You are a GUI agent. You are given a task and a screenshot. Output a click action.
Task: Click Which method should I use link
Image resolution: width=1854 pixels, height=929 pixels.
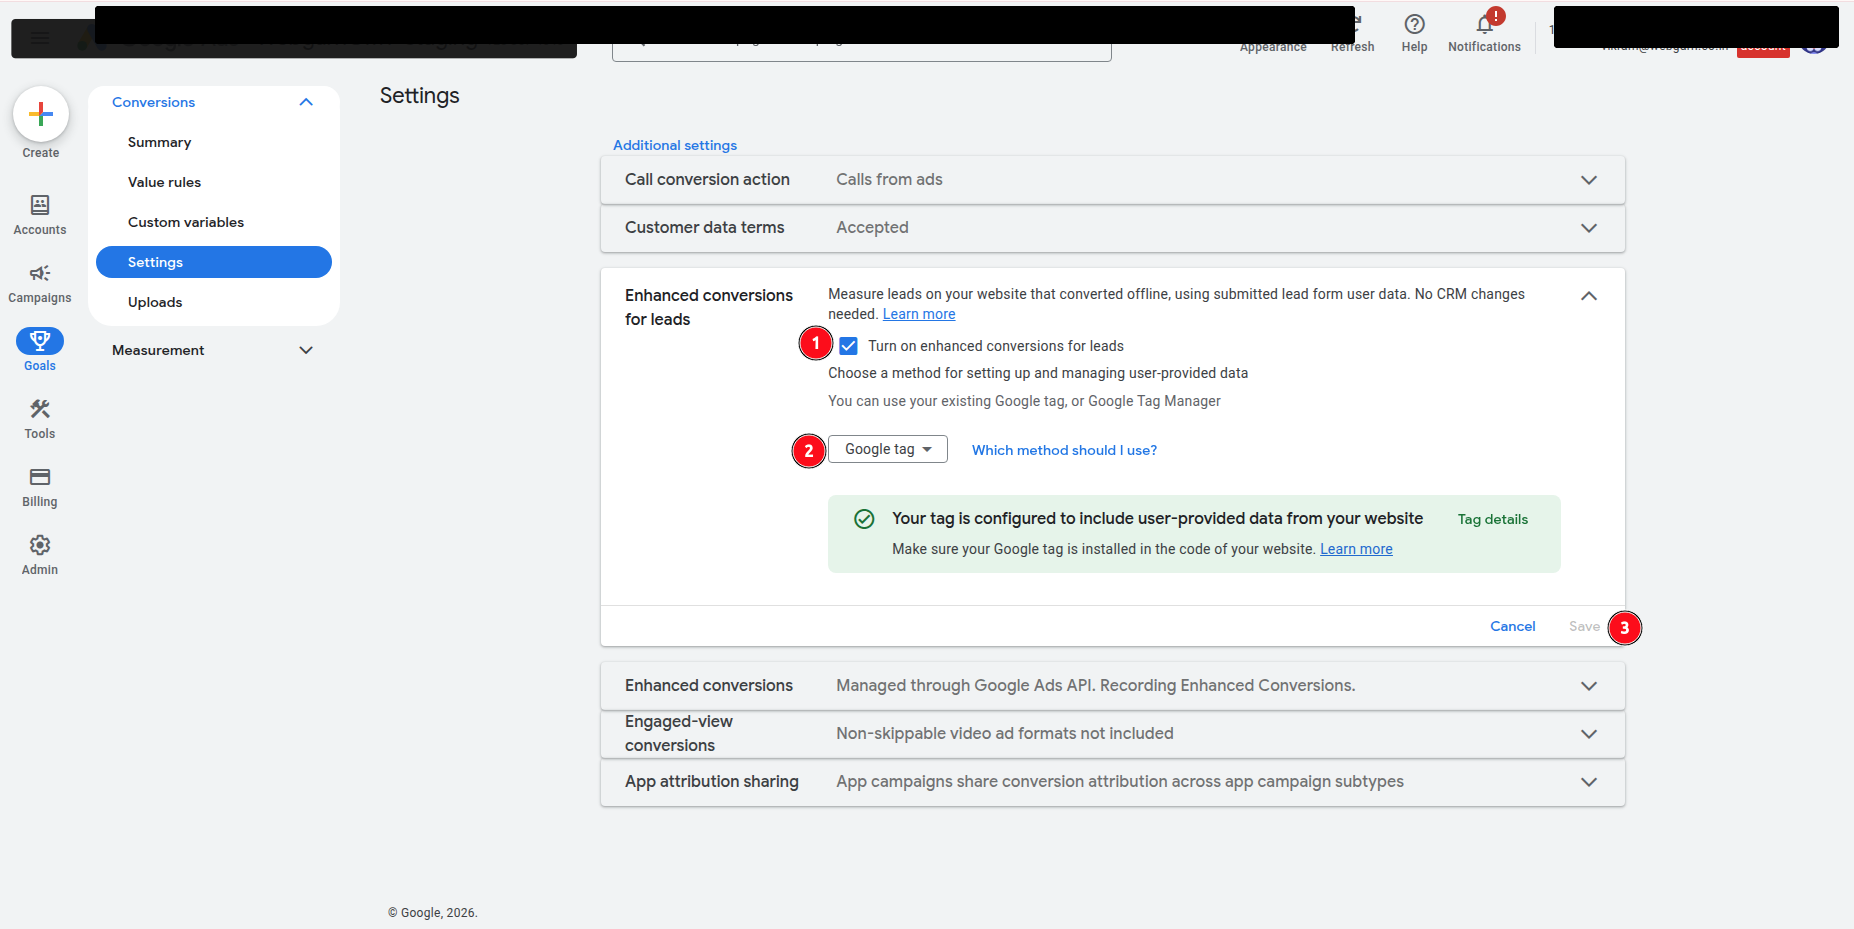click(1064, 450)
